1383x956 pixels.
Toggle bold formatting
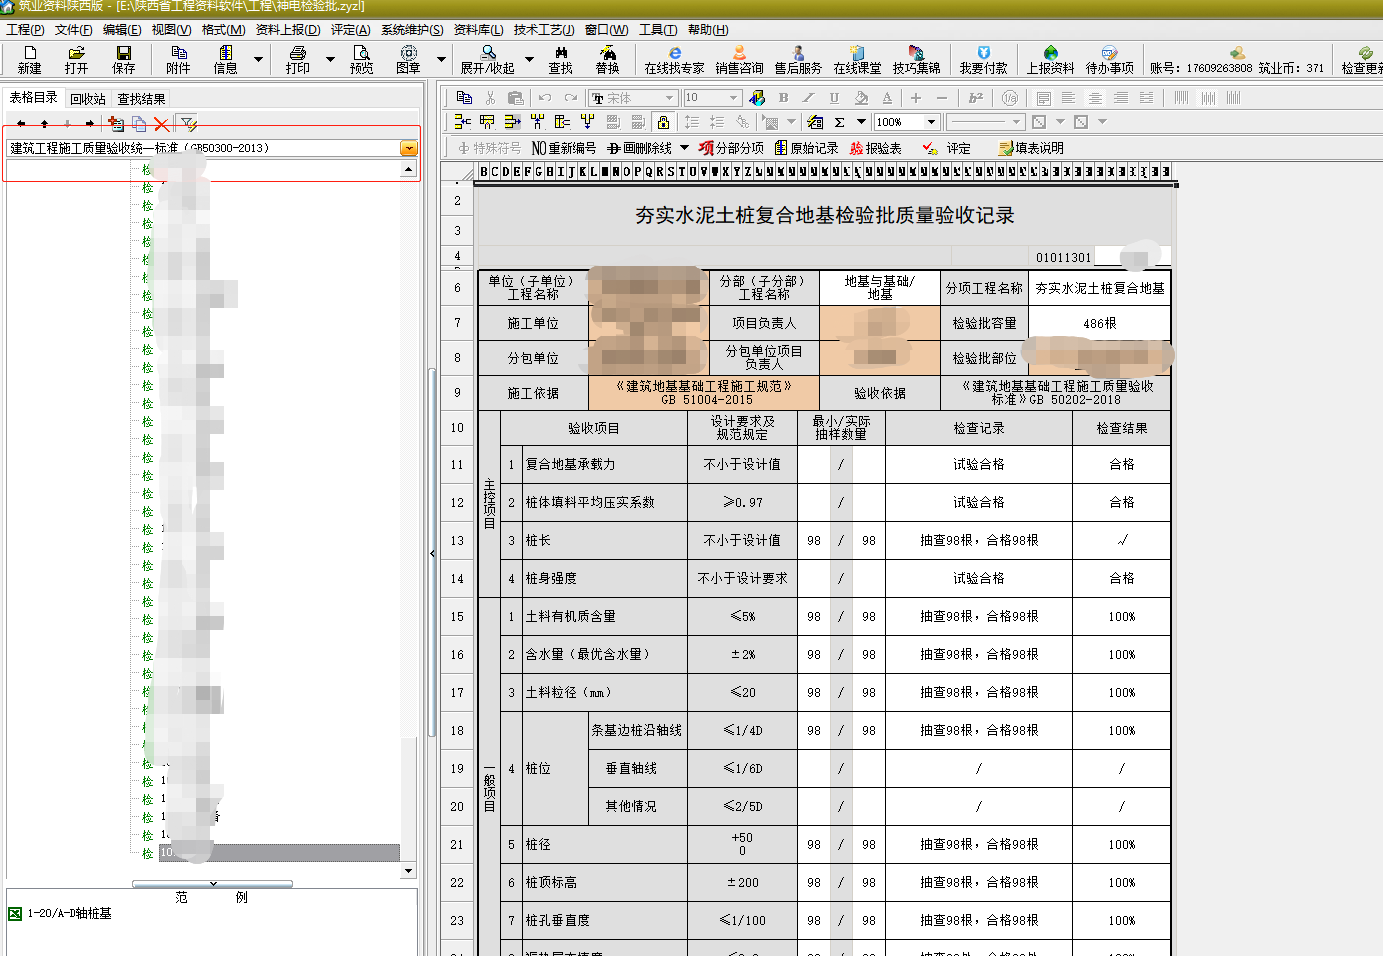coord(783,97)
